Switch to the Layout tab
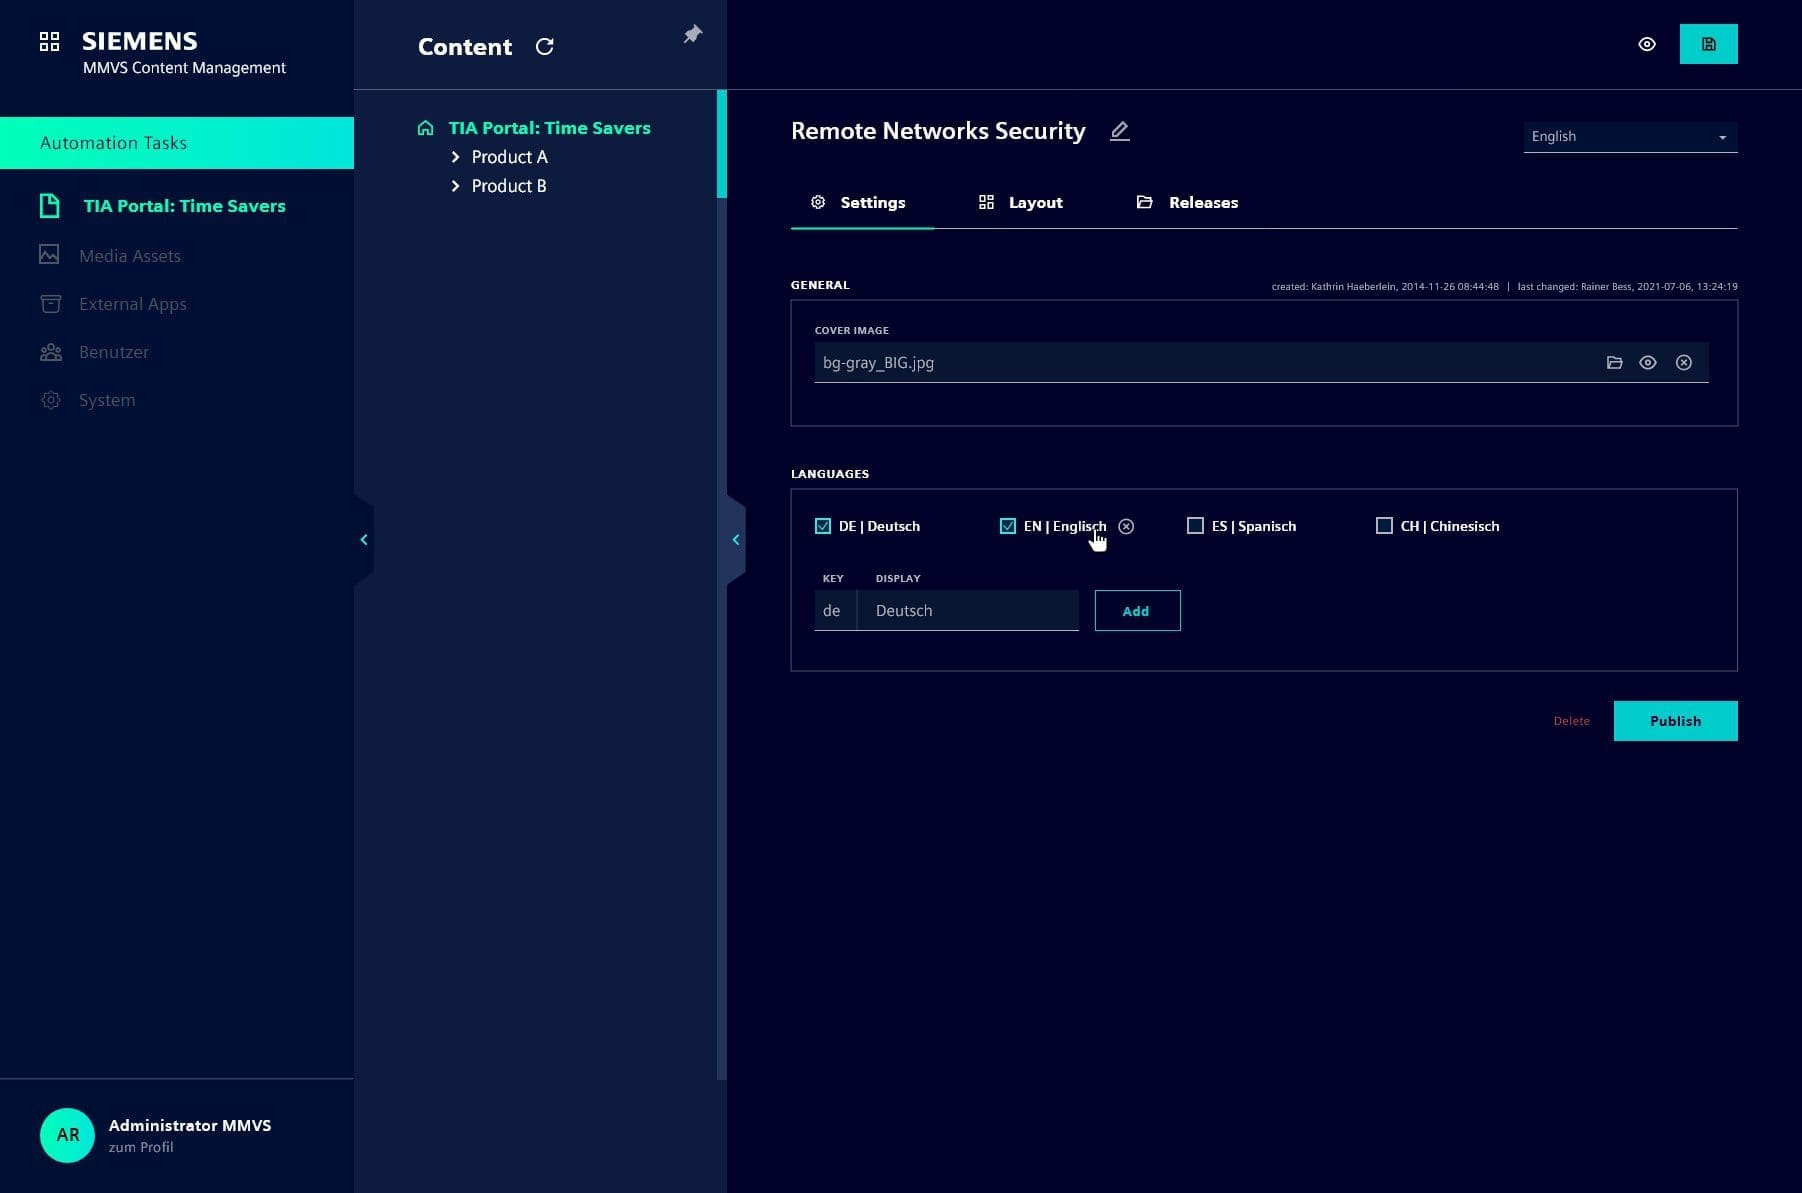The image size is (1802, 1193). [x=1021, y=202]
